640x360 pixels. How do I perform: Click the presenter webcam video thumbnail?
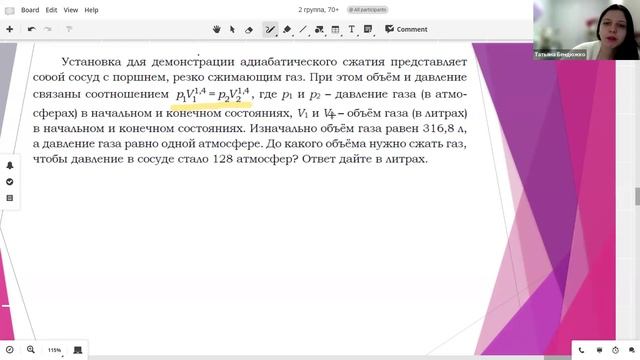[586, 30]
